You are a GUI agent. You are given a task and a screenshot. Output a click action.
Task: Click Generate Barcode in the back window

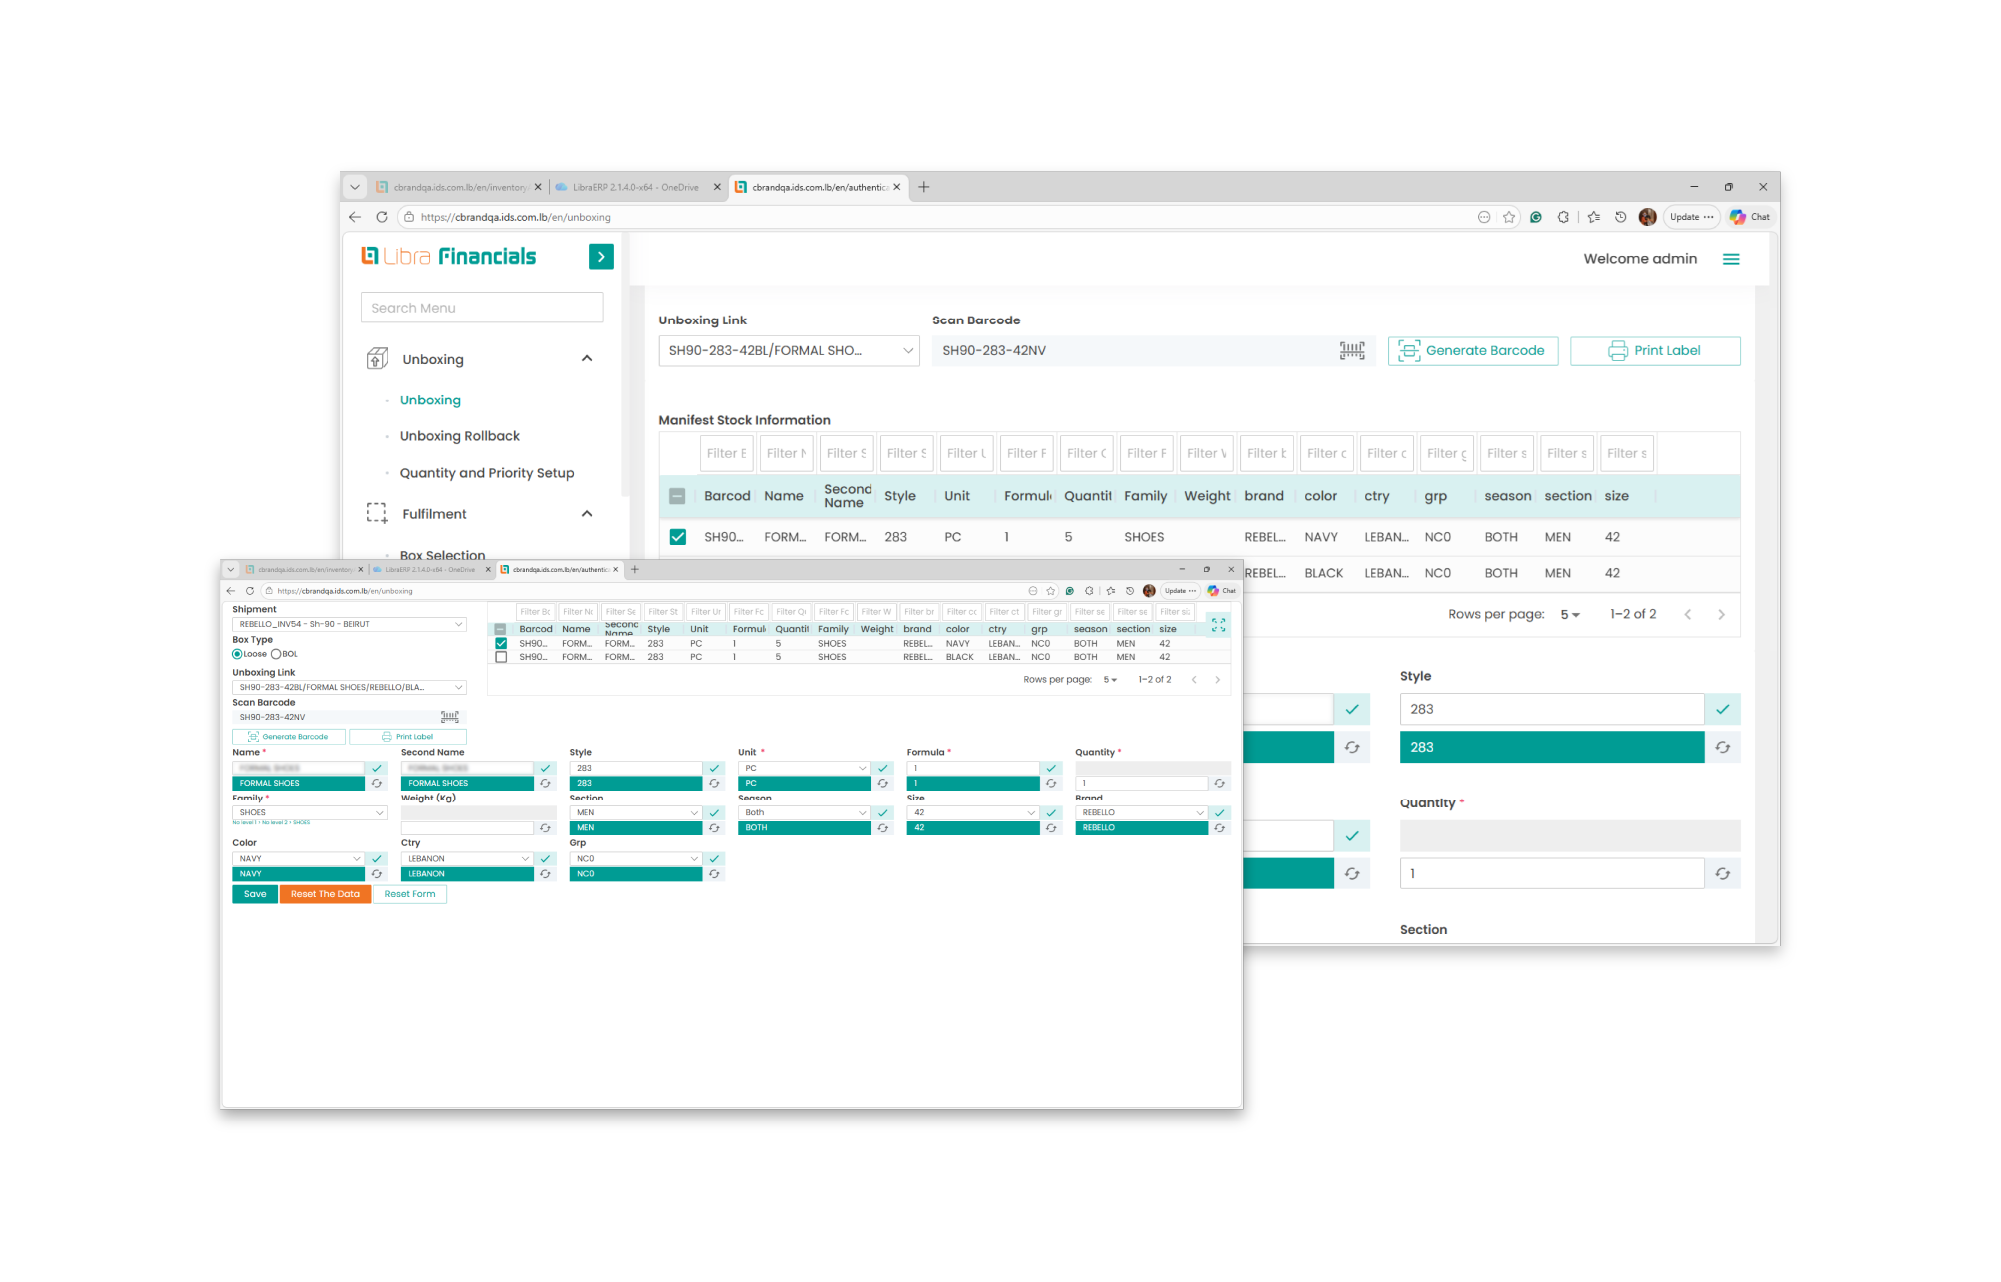(x=1472, y=350)
